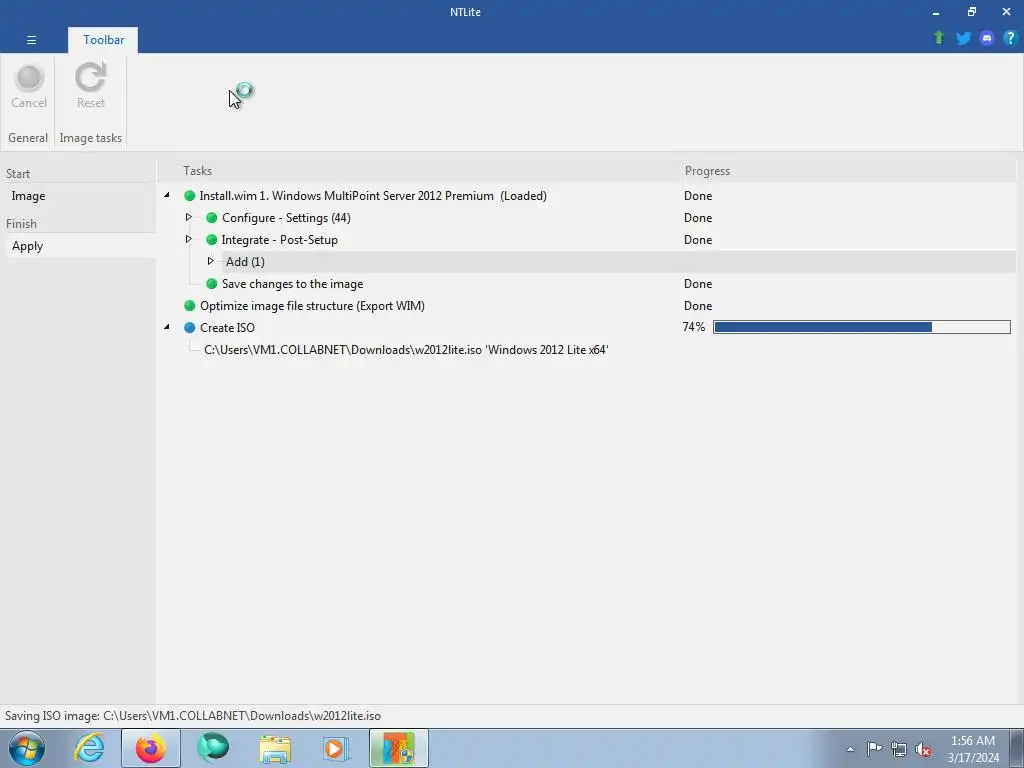Click the Cancel button in toolbar

(29, 86)
